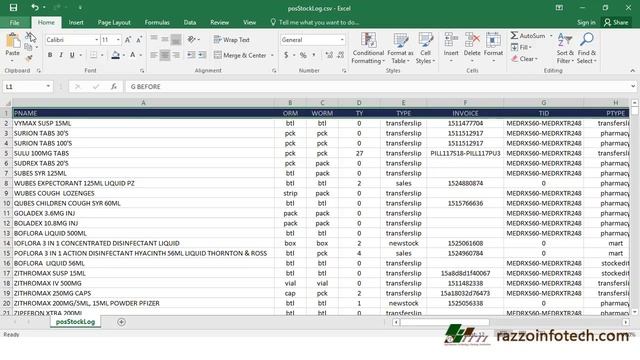Open the Calibri font name dropdown
This screenshot has height=360, width=640.
97,40
